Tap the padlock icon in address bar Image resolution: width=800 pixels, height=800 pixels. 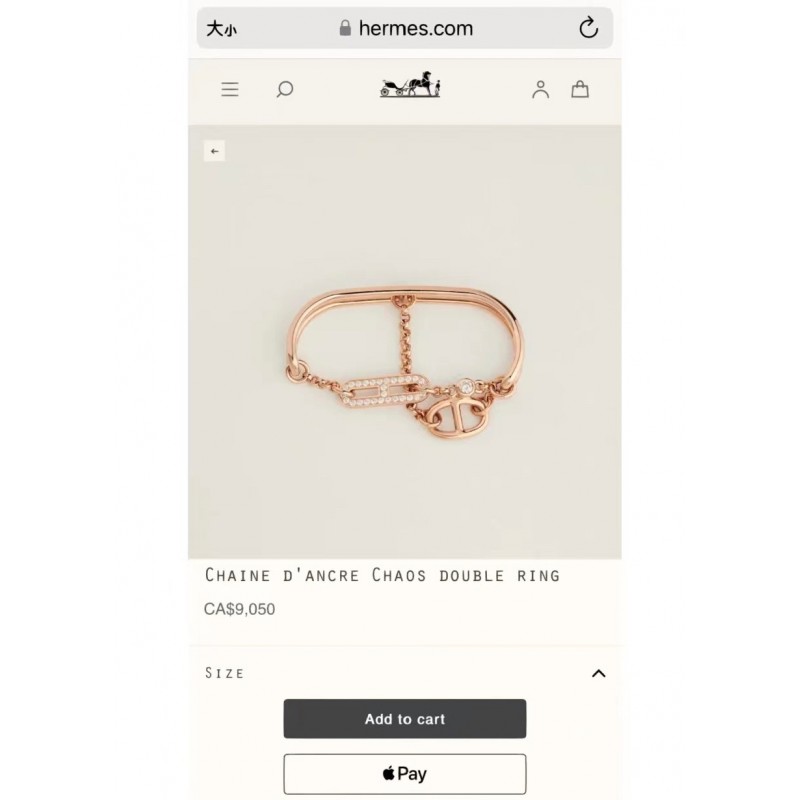click(x=345, y=28)
